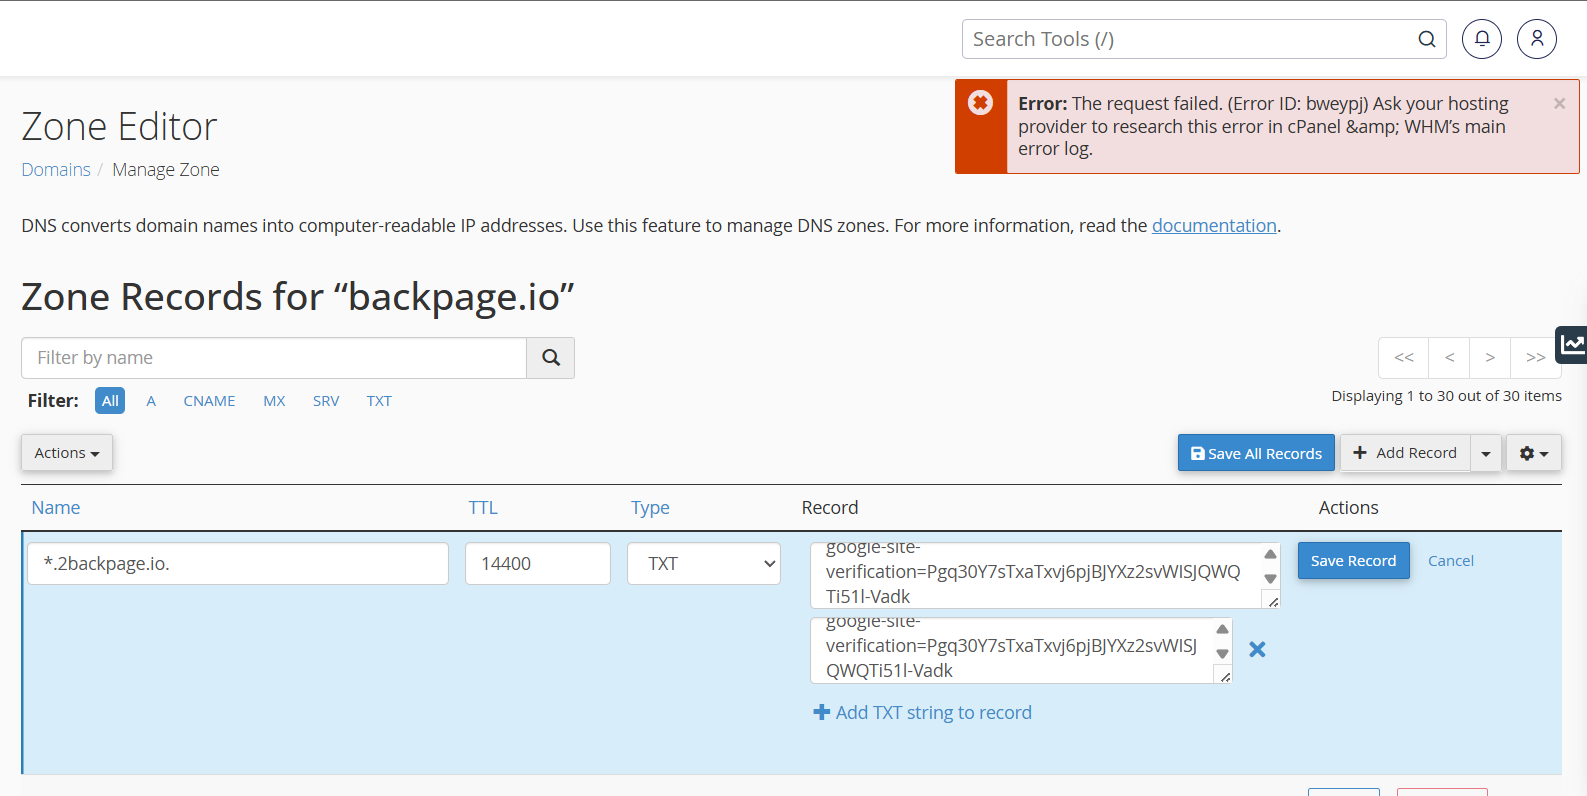Screen dimensions: 1587x796
Task: Click the 'Manage Zone' breadcrumb text
Action: point(166,170)
